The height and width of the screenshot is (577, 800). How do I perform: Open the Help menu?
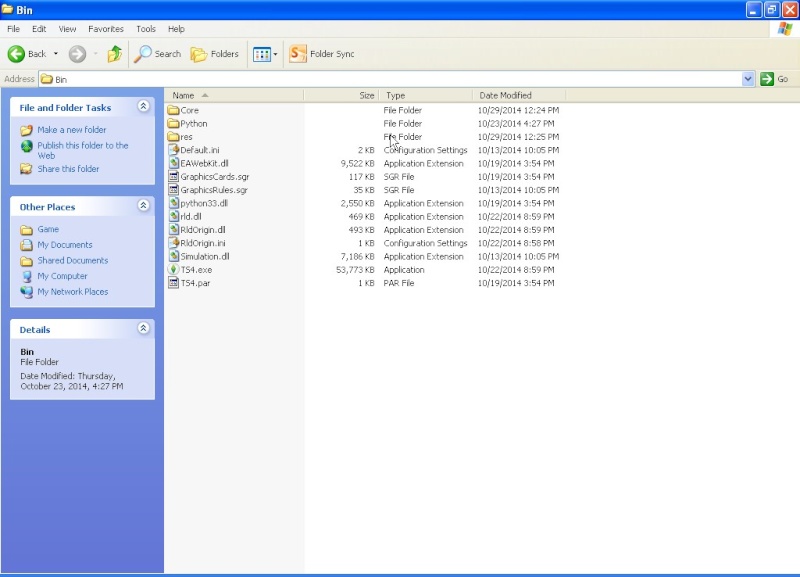coord(176,29)
